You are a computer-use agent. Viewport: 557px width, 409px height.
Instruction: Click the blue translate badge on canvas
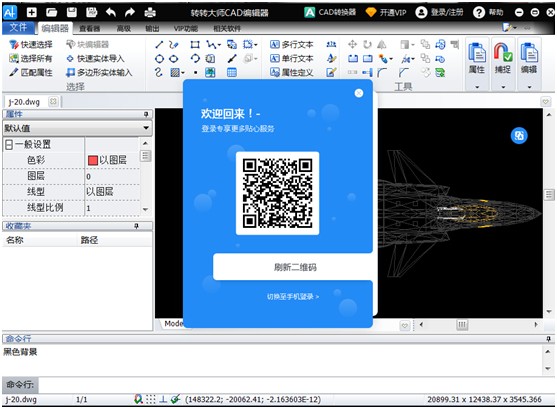click(519, 135)
